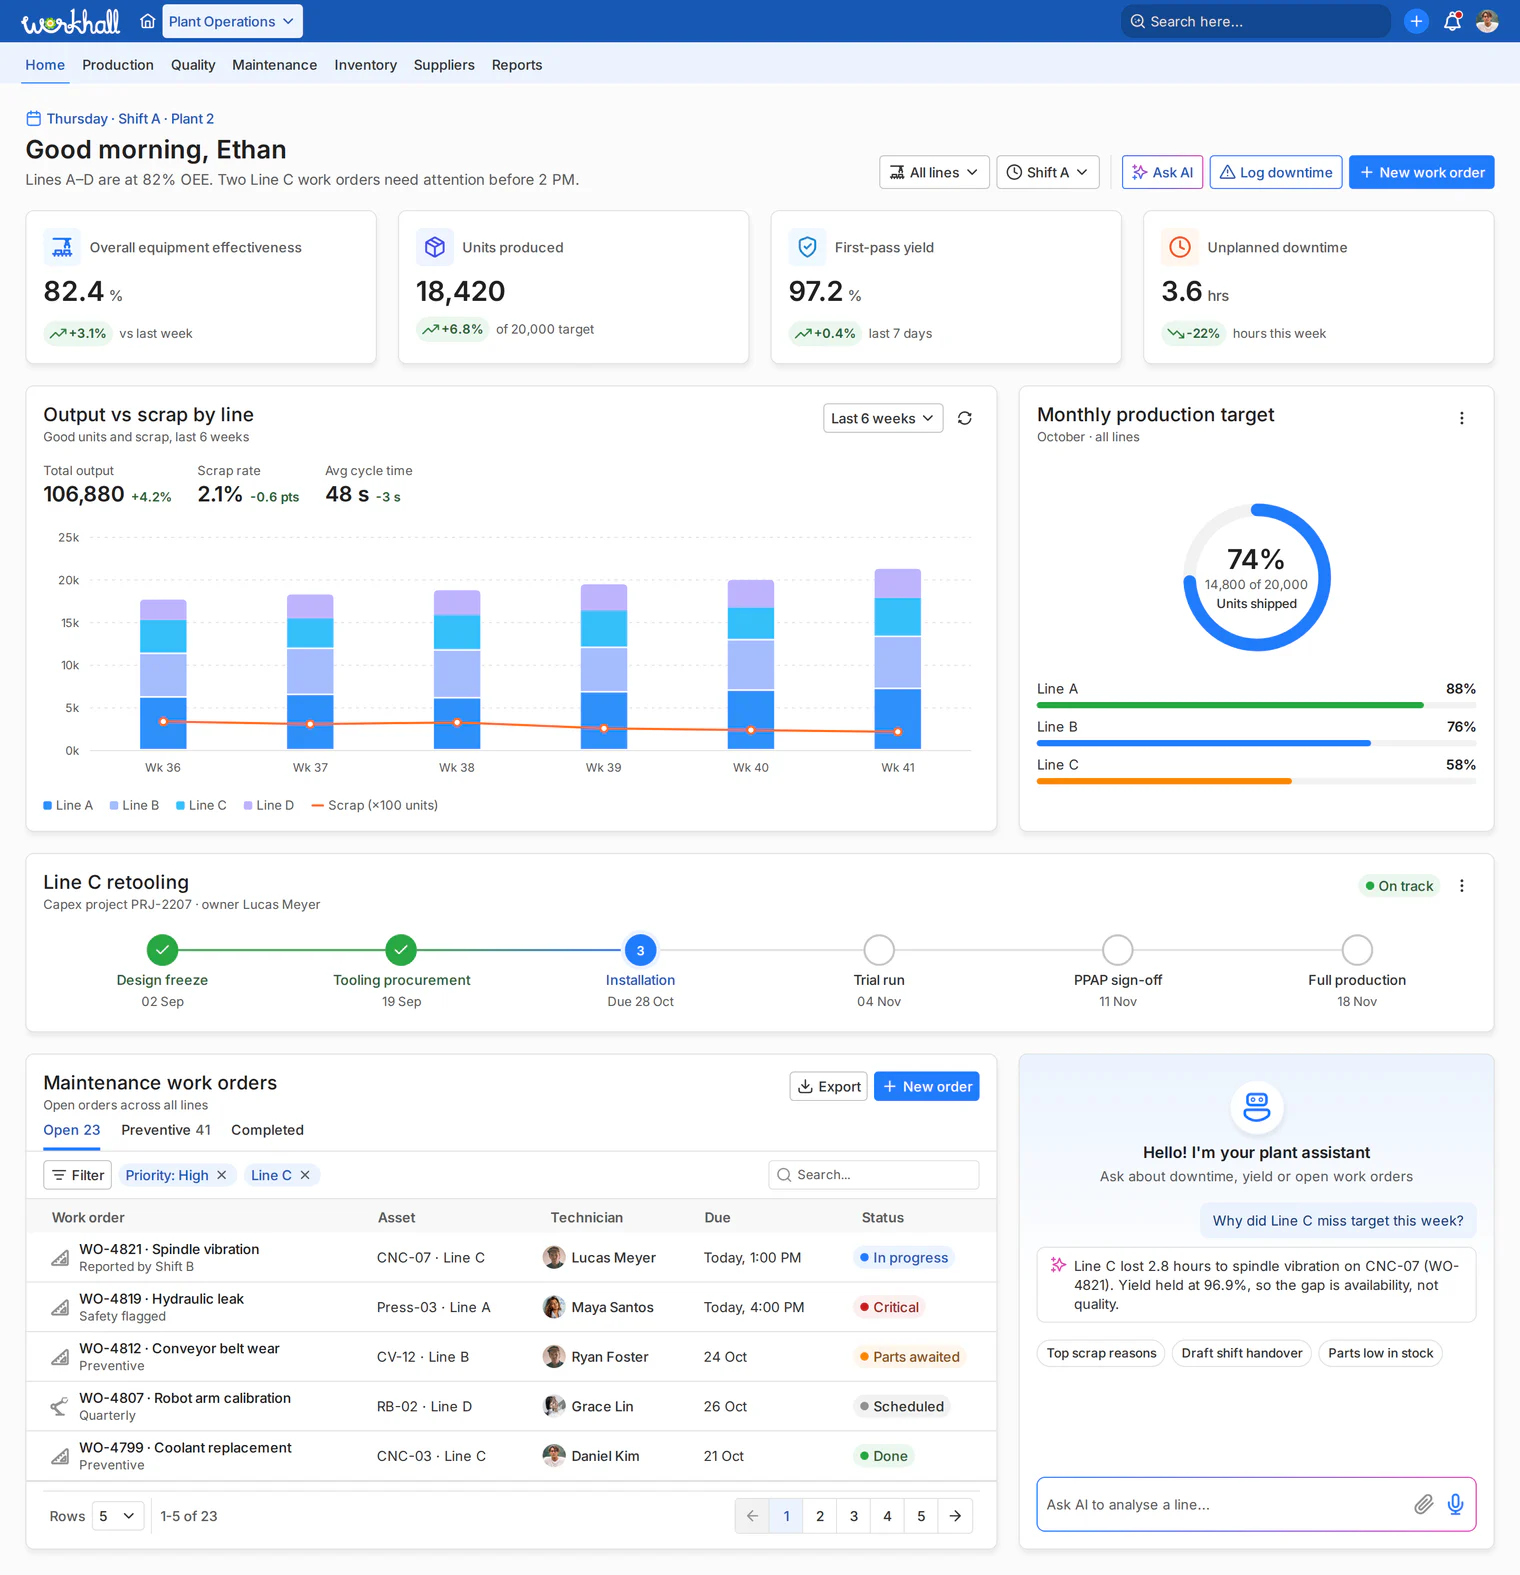Go to next page arrow in pagination
This screenshot has height=1575, width=1520.
(955, 1516)
